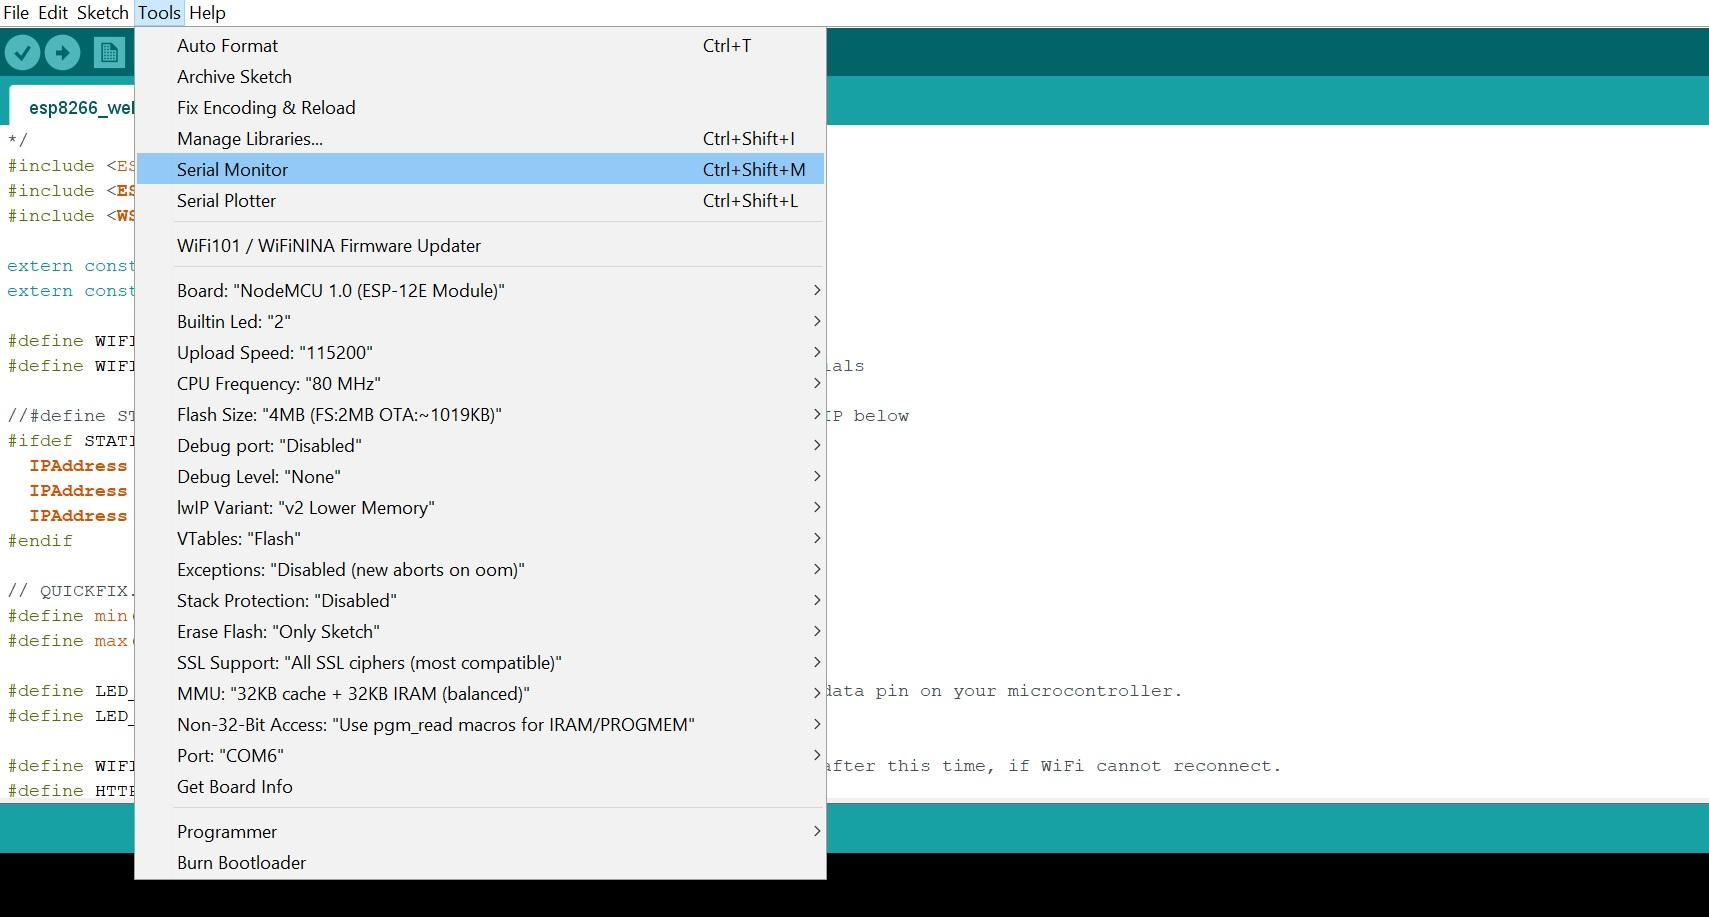Image resolution: width=1709 pixels, height=917 pixels.
Task: Click 'after this time, if WiFi cannot reconnect.' comment
Action: (1053, 766)
